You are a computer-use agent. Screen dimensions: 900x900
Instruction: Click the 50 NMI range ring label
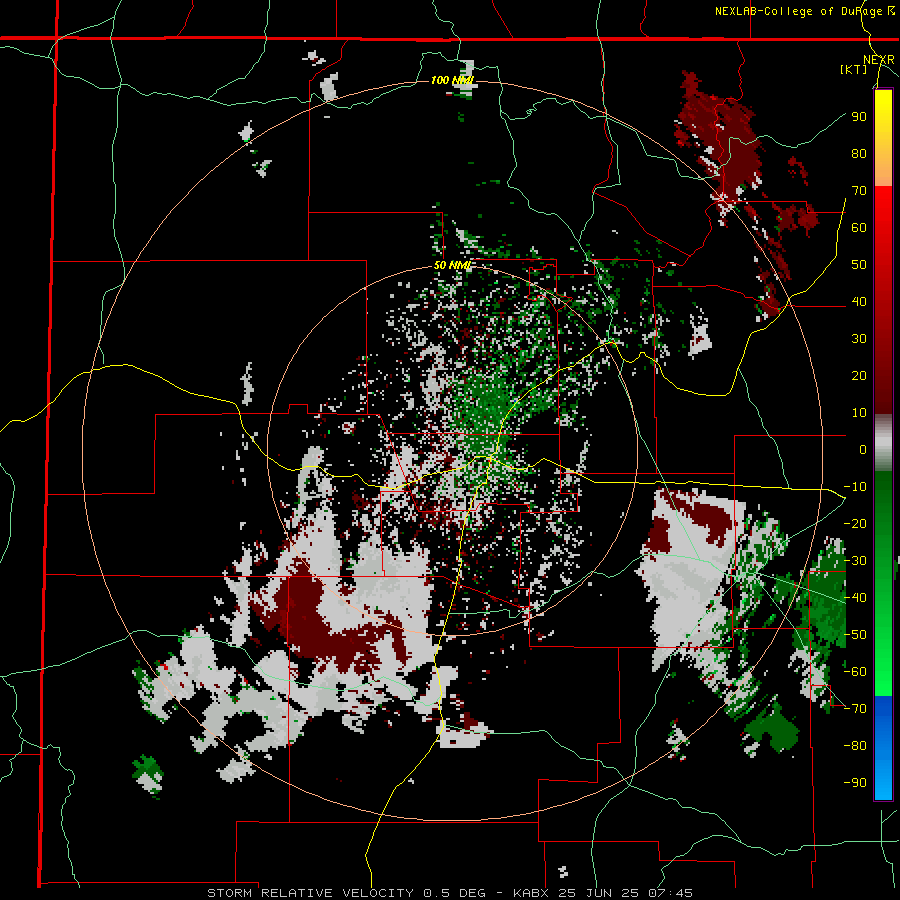tap(452, 265)
